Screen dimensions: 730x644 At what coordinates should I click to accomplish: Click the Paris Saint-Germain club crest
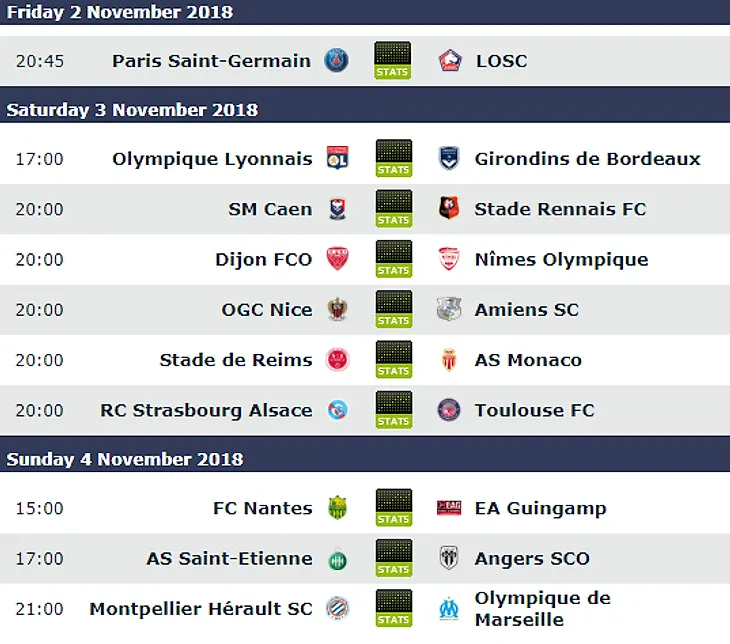[x=336, y=61]
